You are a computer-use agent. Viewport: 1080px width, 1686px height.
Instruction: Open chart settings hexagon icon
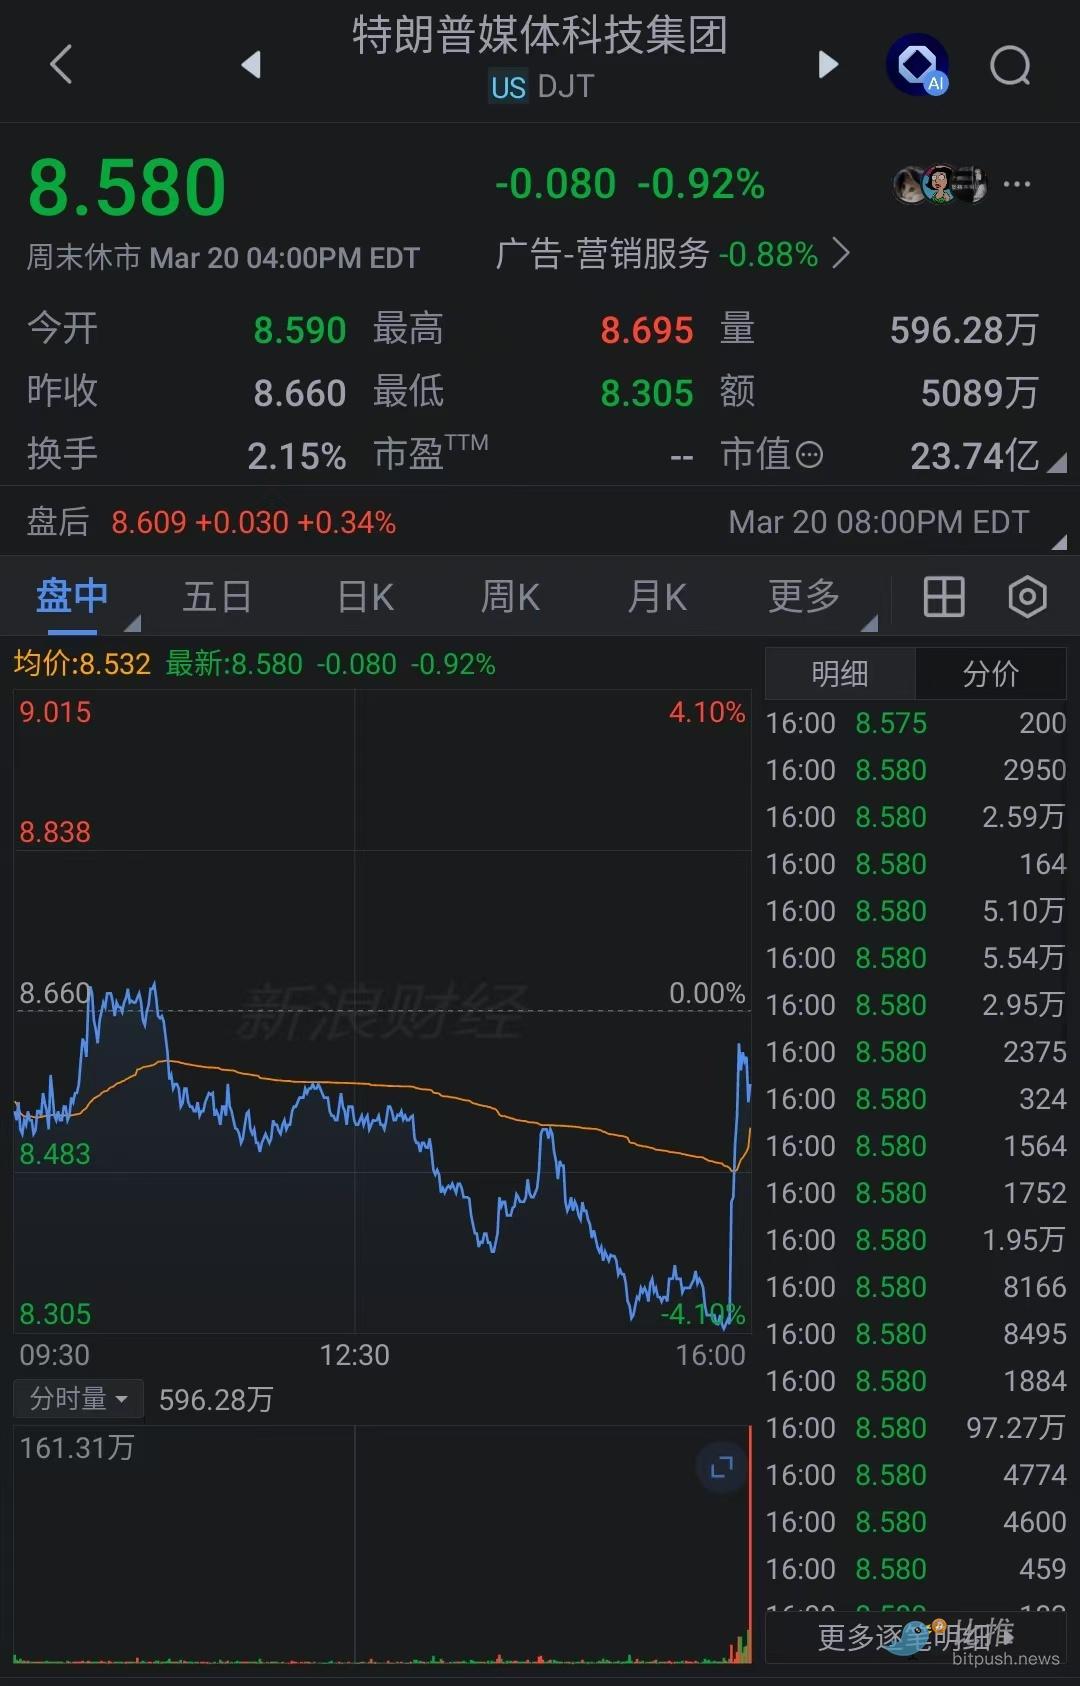[1027, 597]
